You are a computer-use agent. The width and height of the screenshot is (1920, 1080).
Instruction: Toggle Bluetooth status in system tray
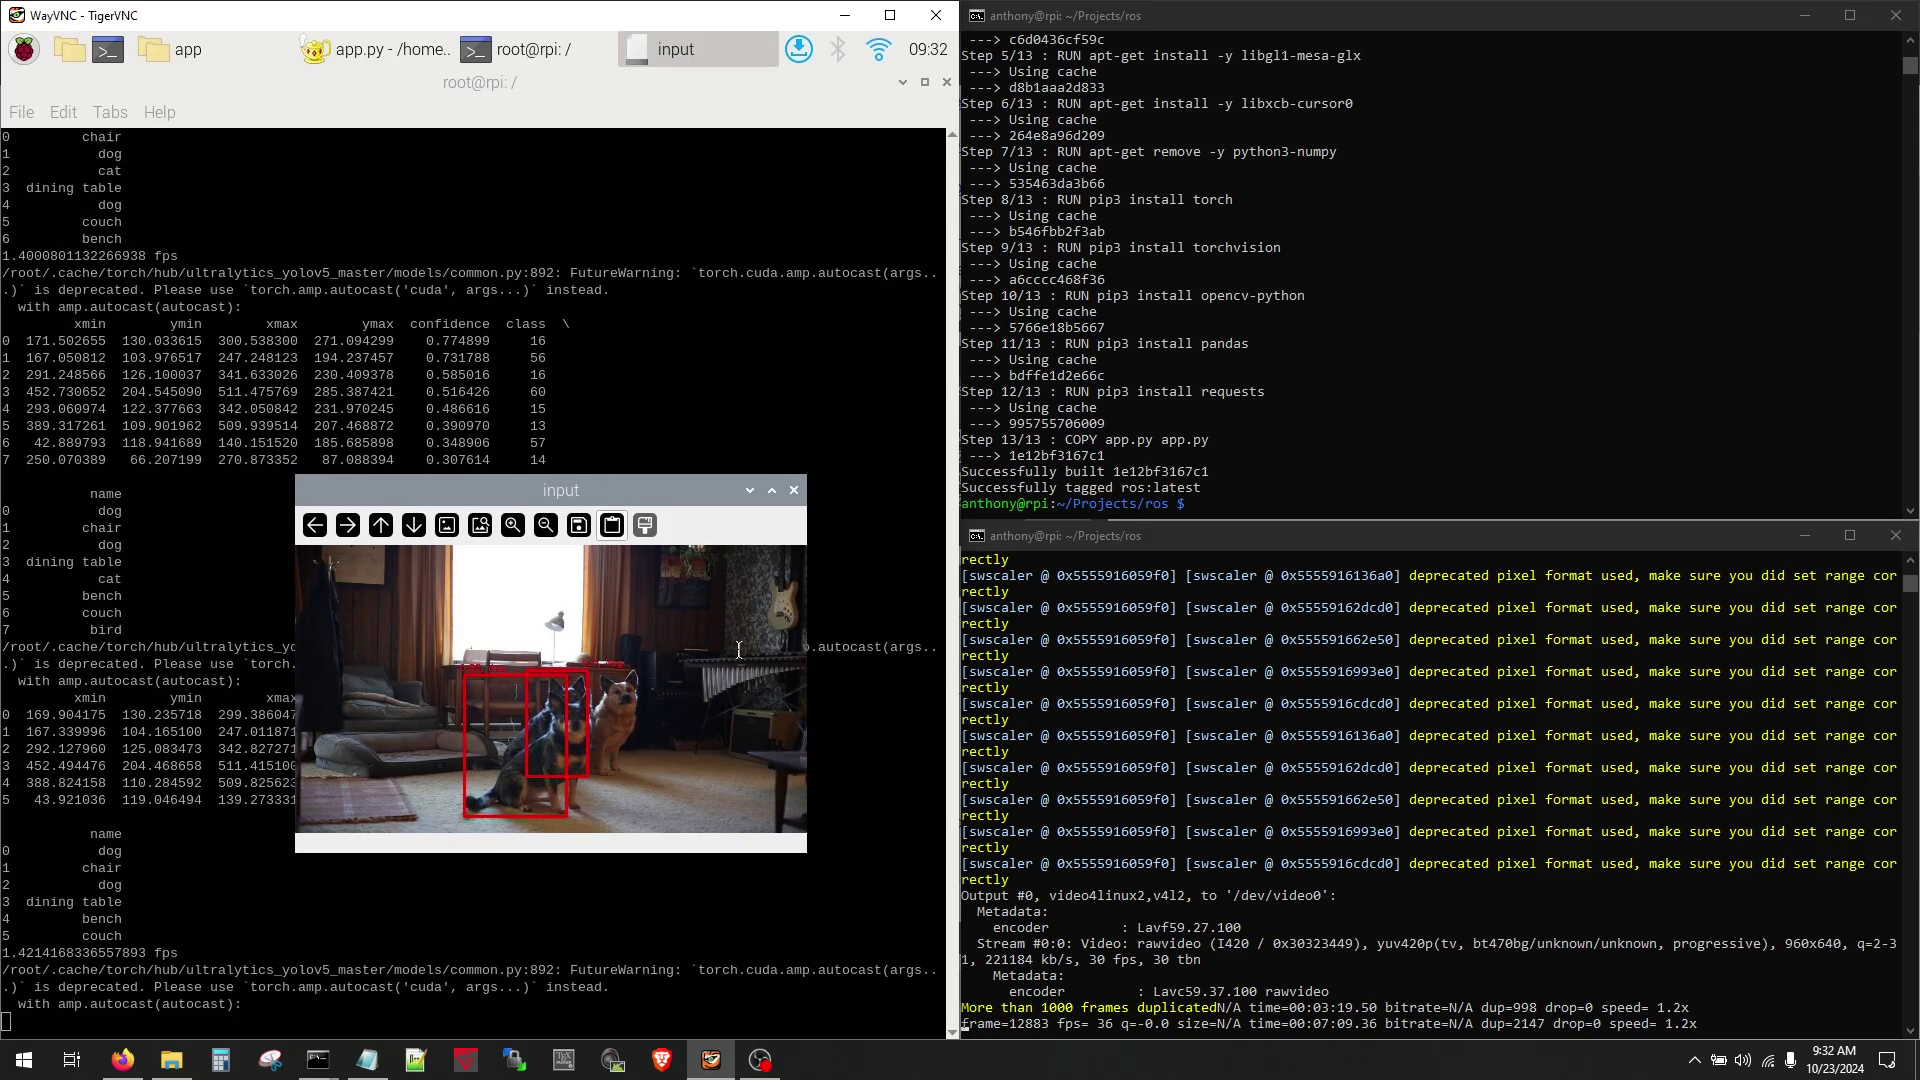tap(840, 49)
